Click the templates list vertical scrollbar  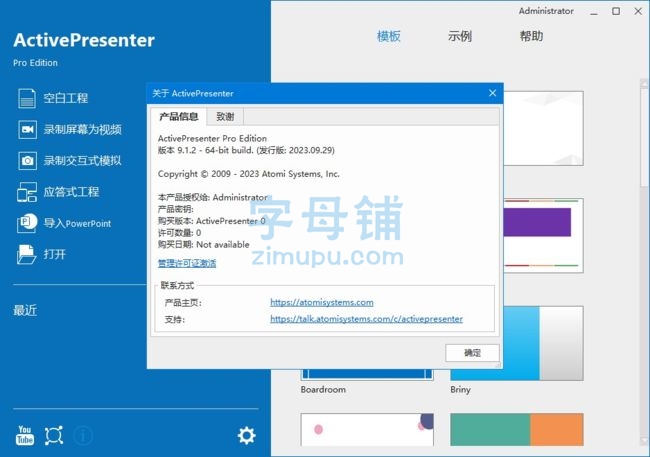point(644,262)
